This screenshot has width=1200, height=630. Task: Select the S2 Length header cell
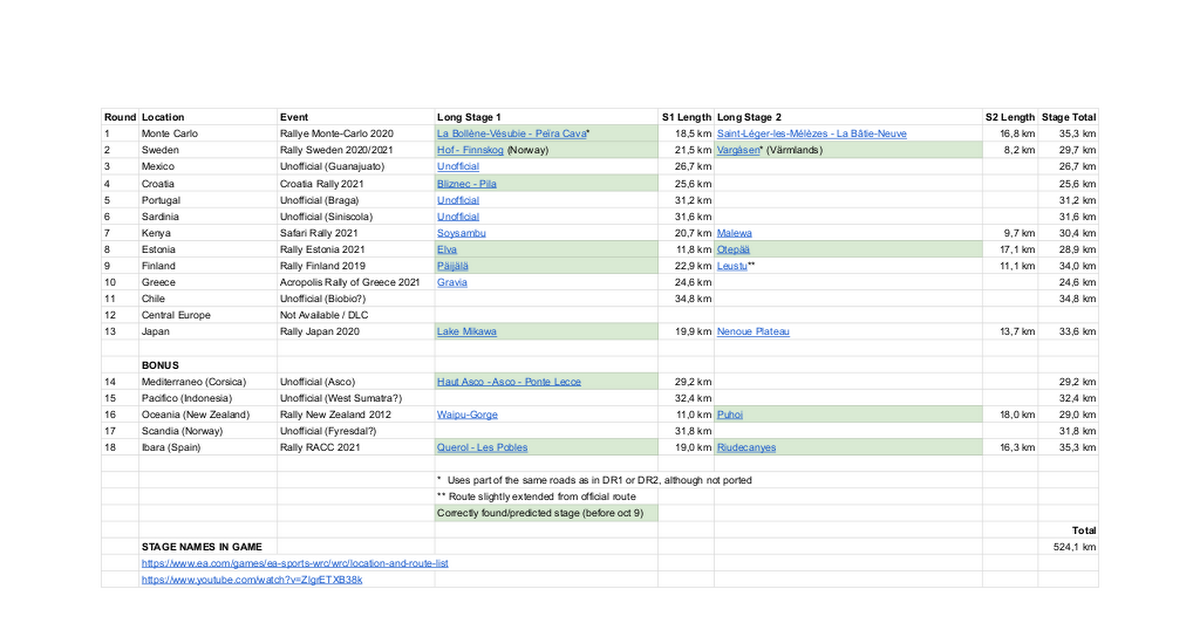click(x=1010, y=117)
